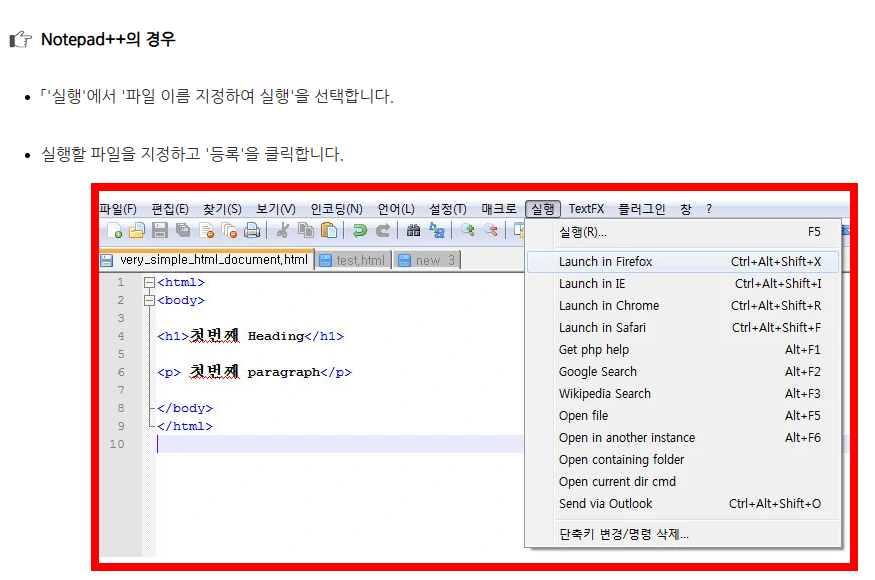Open Find using the binoculars icon

coord(413,230)
